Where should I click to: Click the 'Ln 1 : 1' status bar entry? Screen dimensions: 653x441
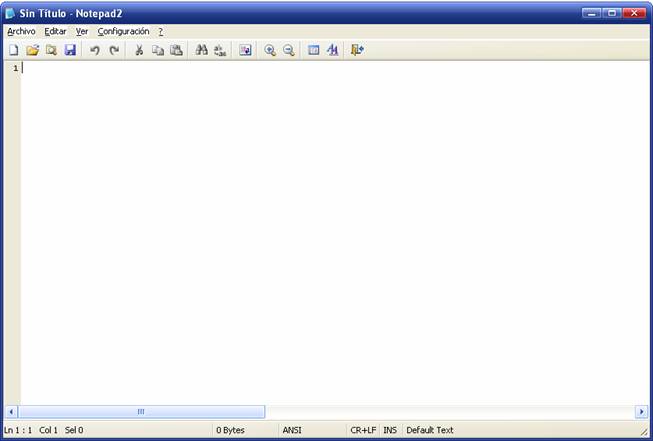(18, 430)
